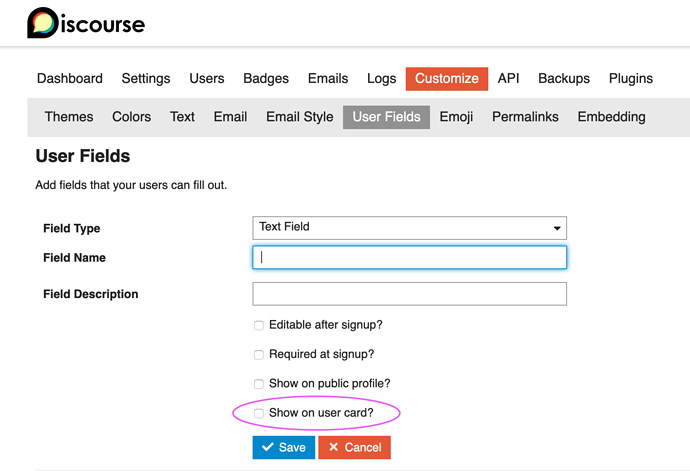This screenshot has height=471, width=690.
Task: Go to the Backups tab
Action: [x=564, y=78]
